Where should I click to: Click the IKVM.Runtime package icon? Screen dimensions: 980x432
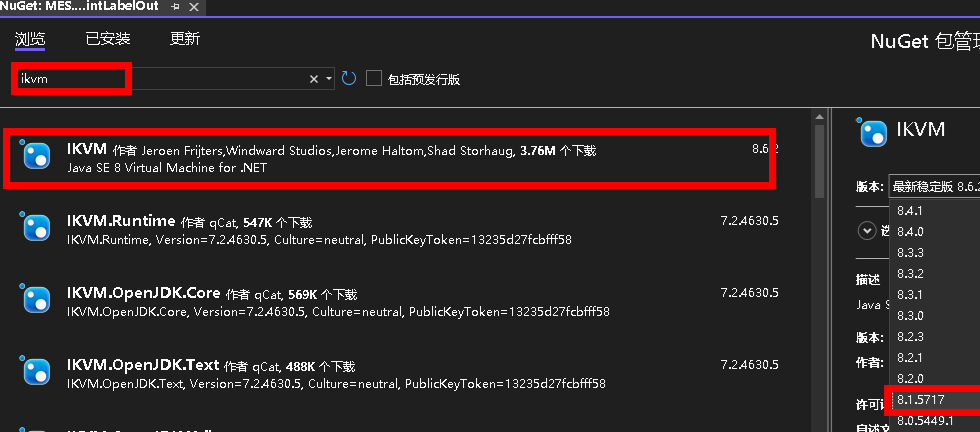pyautogui.click(x=36, y=227)
